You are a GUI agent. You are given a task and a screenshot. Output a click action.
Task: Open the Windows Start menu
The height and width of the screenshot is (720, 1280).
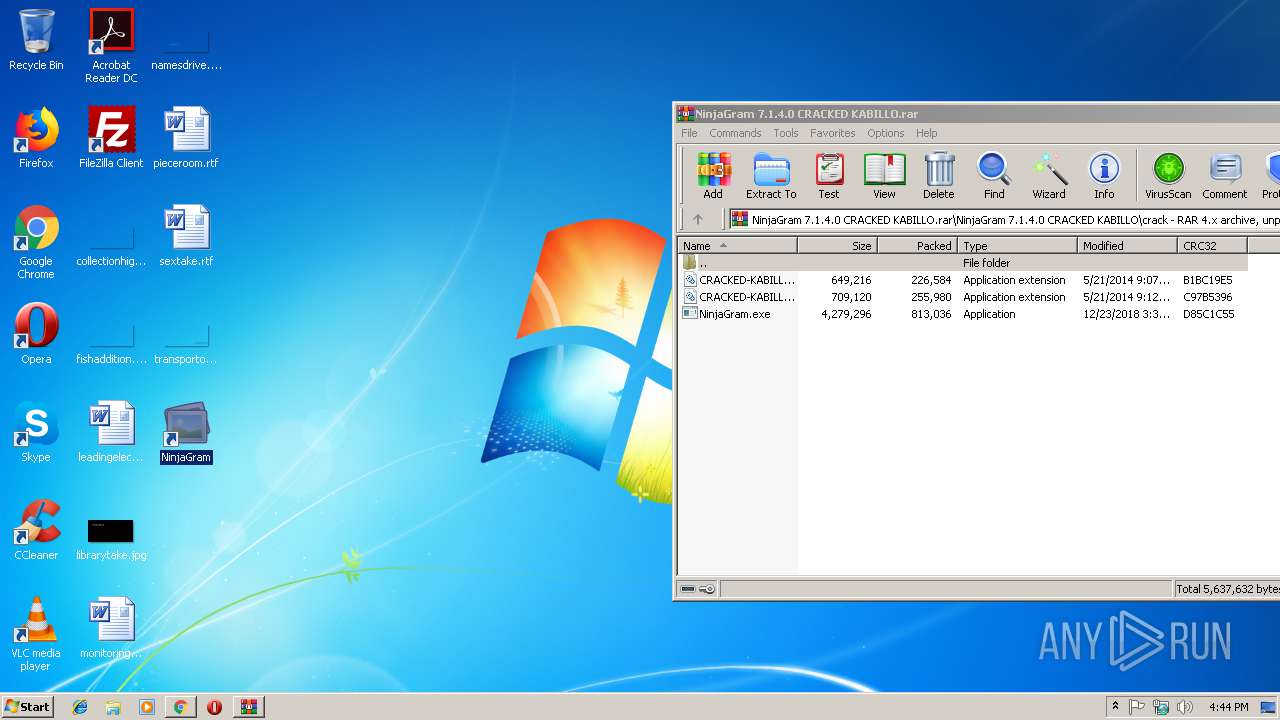click(x=27, y=706)
